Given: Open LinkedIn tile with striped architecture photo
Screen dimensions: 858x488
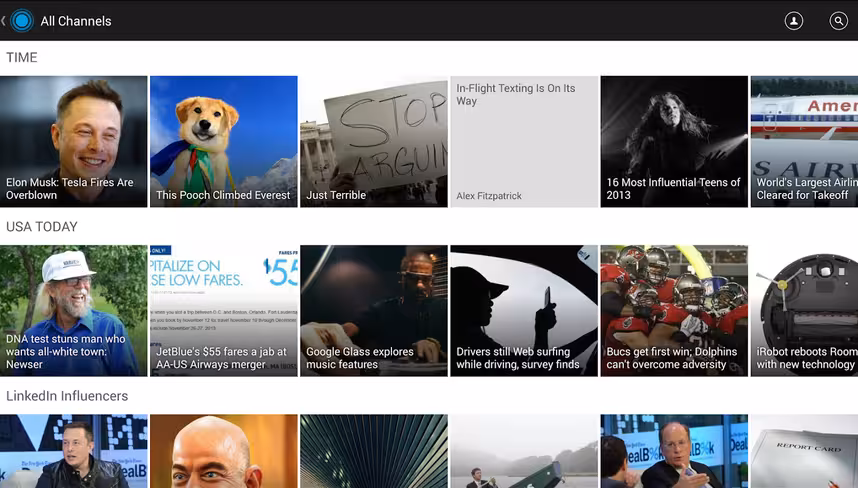Looking at the screenshot, I should [x=374, y=451].
